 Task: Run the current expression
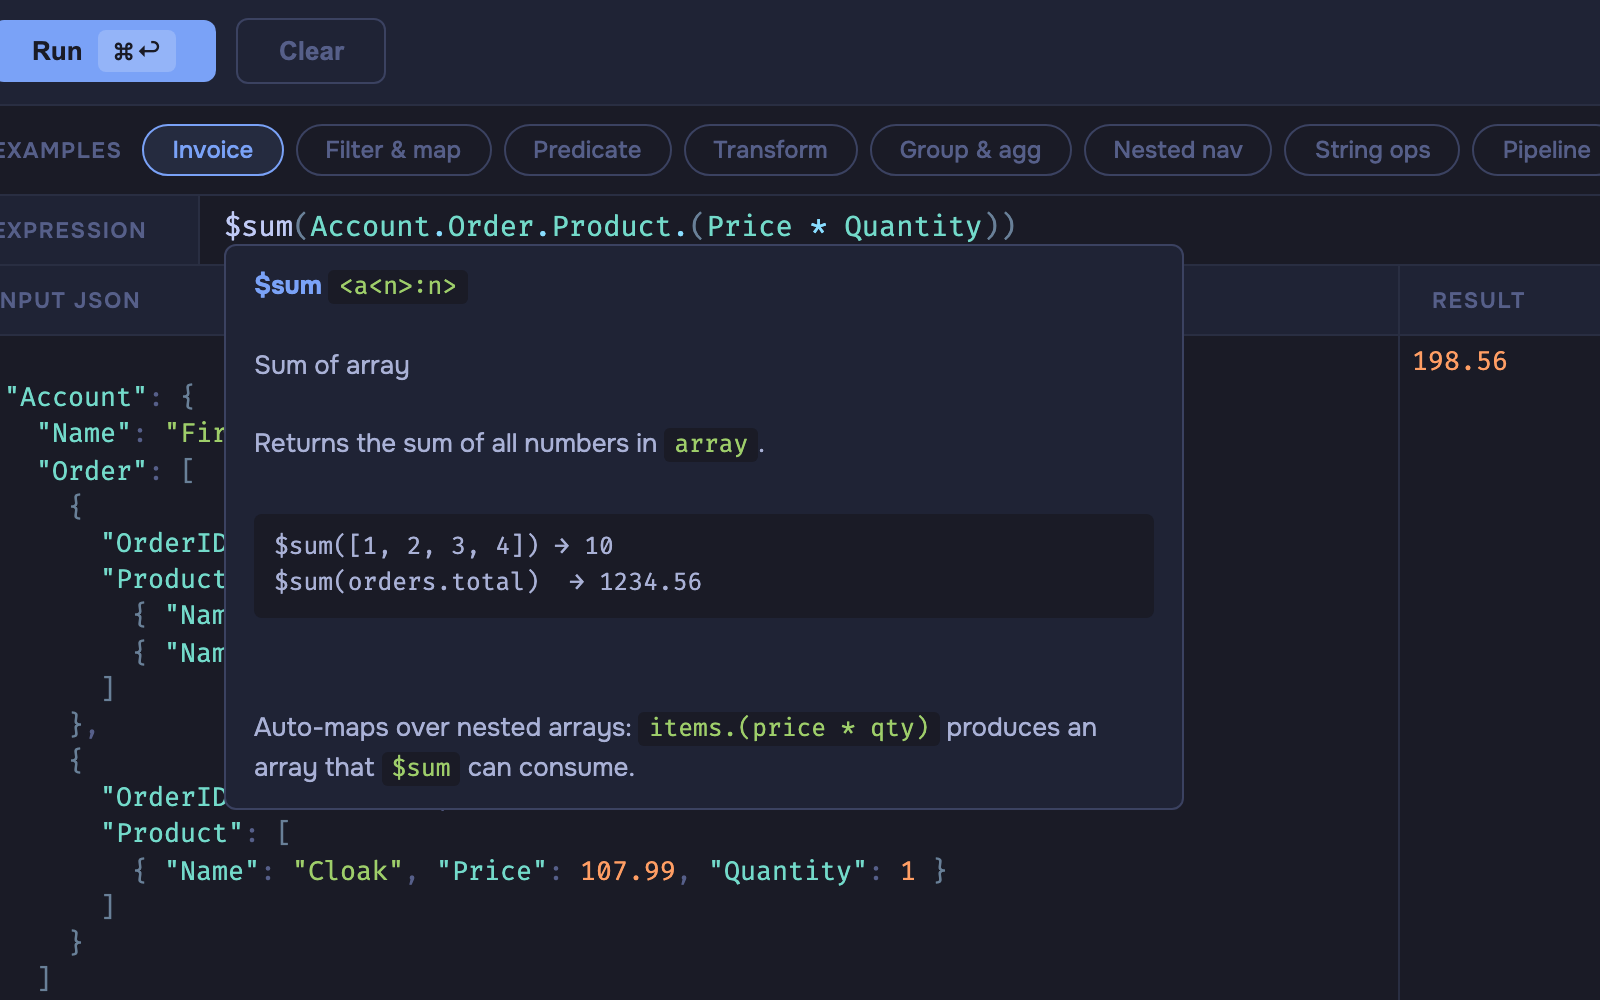tap(58, 50)
